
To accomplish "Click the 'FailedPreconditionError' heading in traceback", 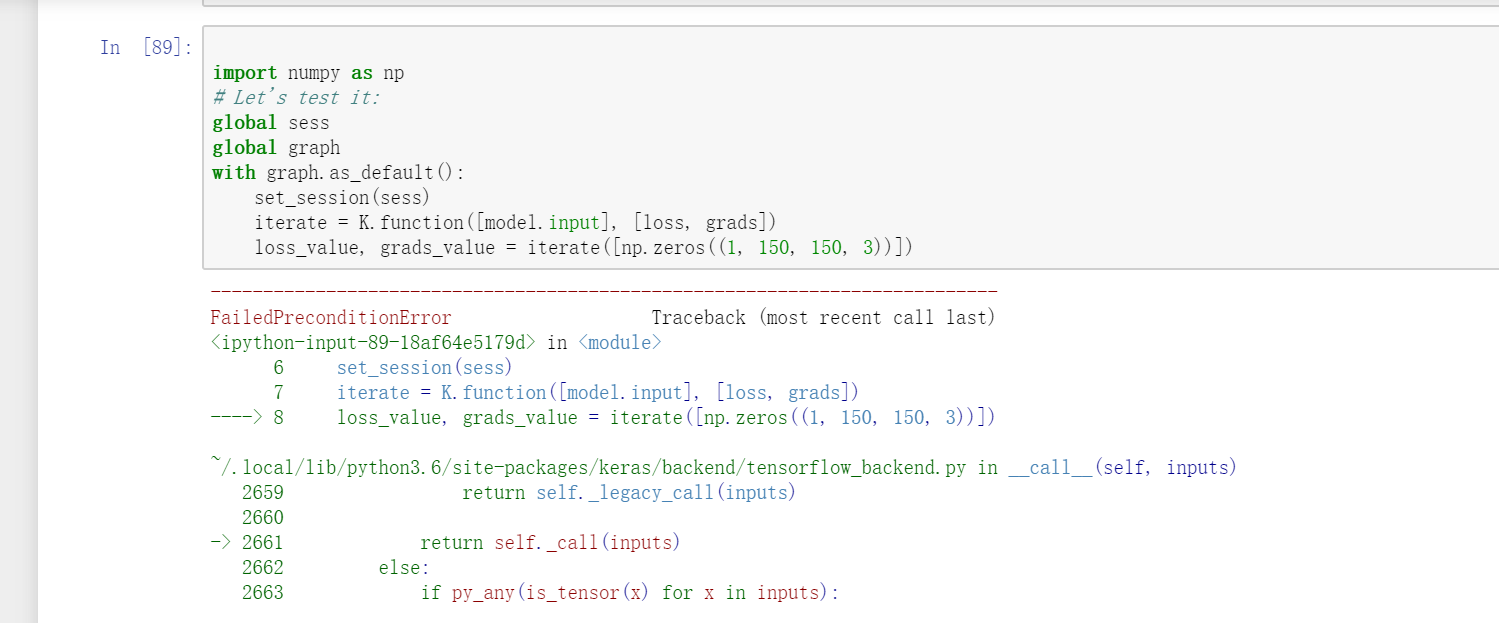I will tap(330, 318).
